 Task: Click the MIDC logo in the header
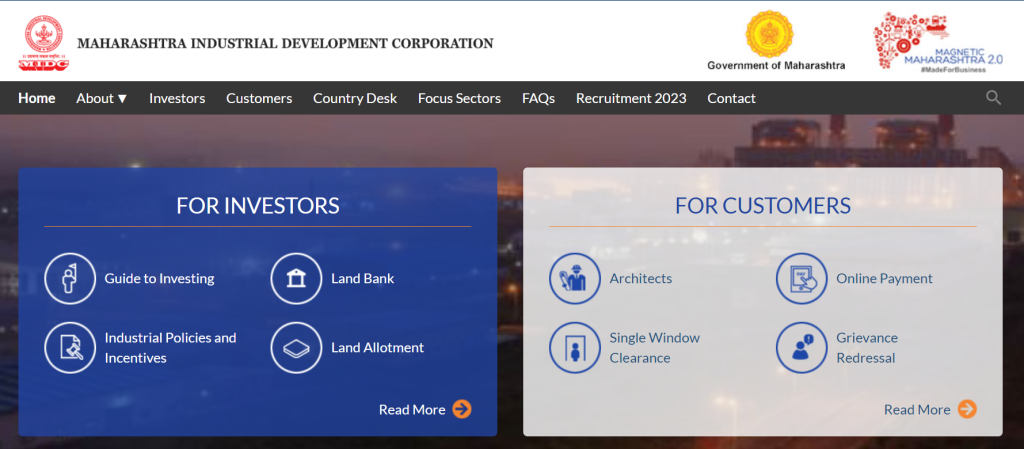pos(44,43)
